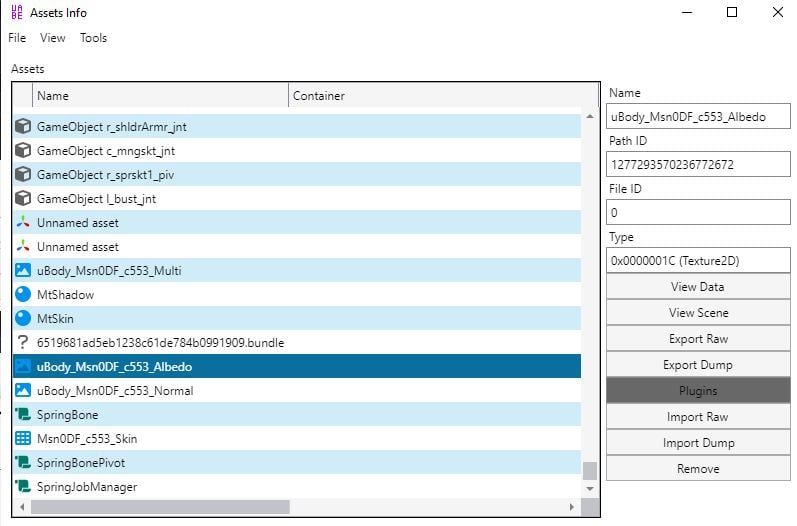Click Export Dump
The height and width of the screenshot is (526, 797).
pos(697,364)
